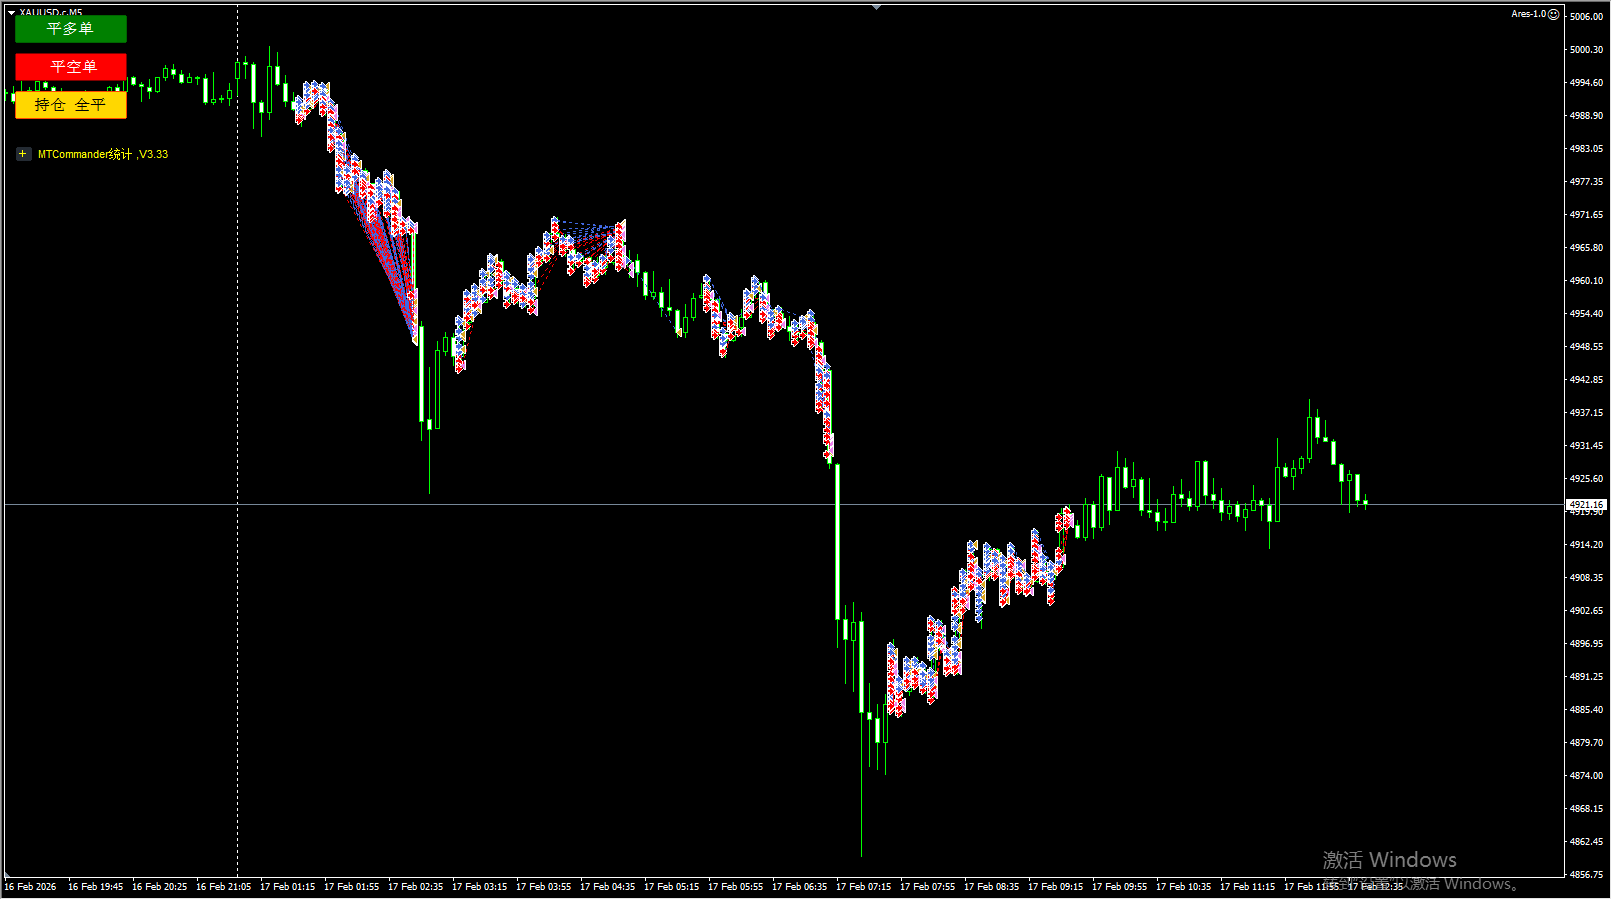Image resolution: width=1612 pixels, height=900 pixels.
Task: Click the 17 Feb 09:55 time label
Action: click(x=1120, y=887)
